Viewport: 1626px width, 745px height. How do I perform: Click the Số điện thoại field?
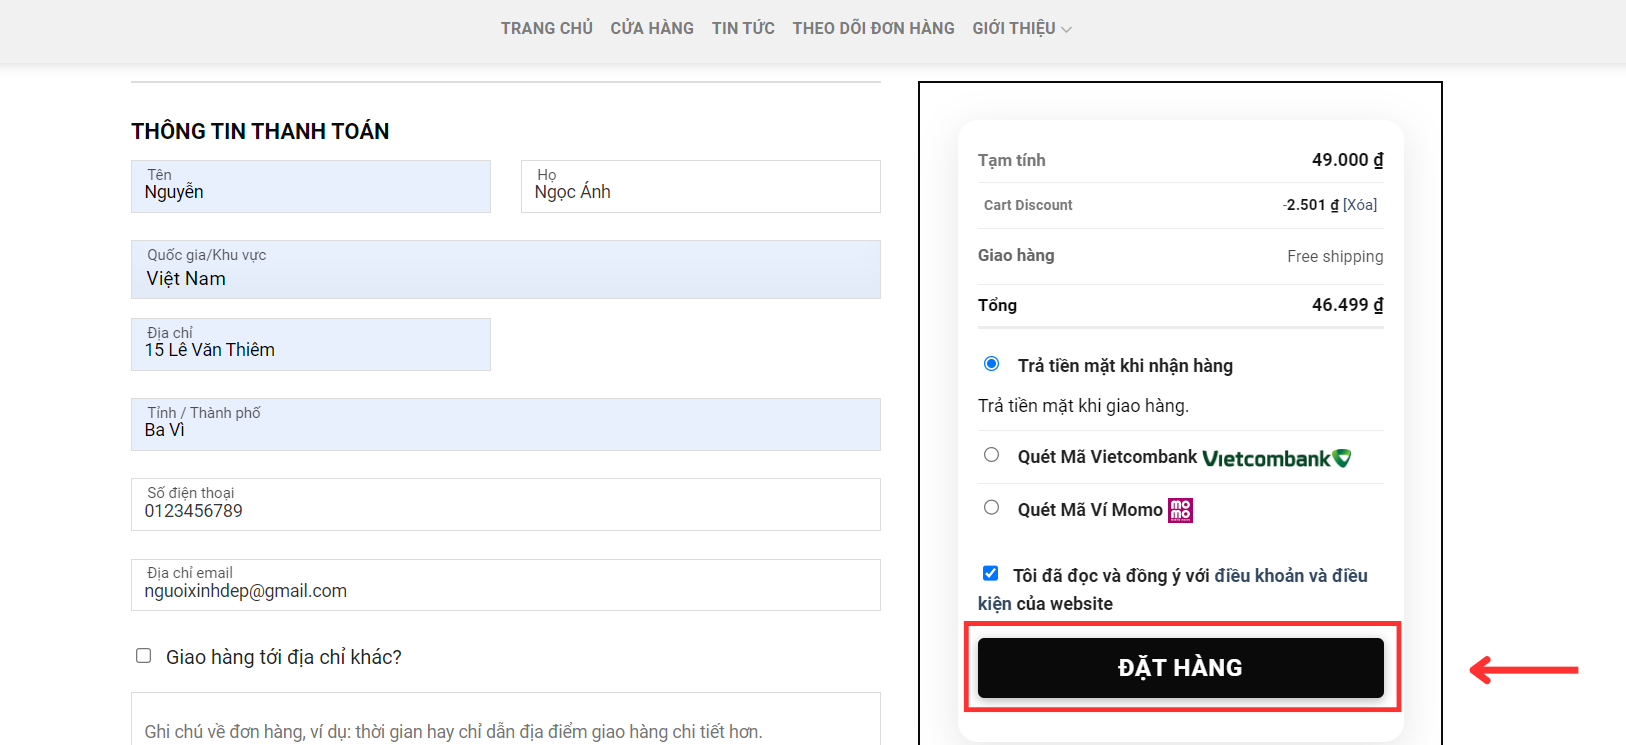[x=506, y=504]
